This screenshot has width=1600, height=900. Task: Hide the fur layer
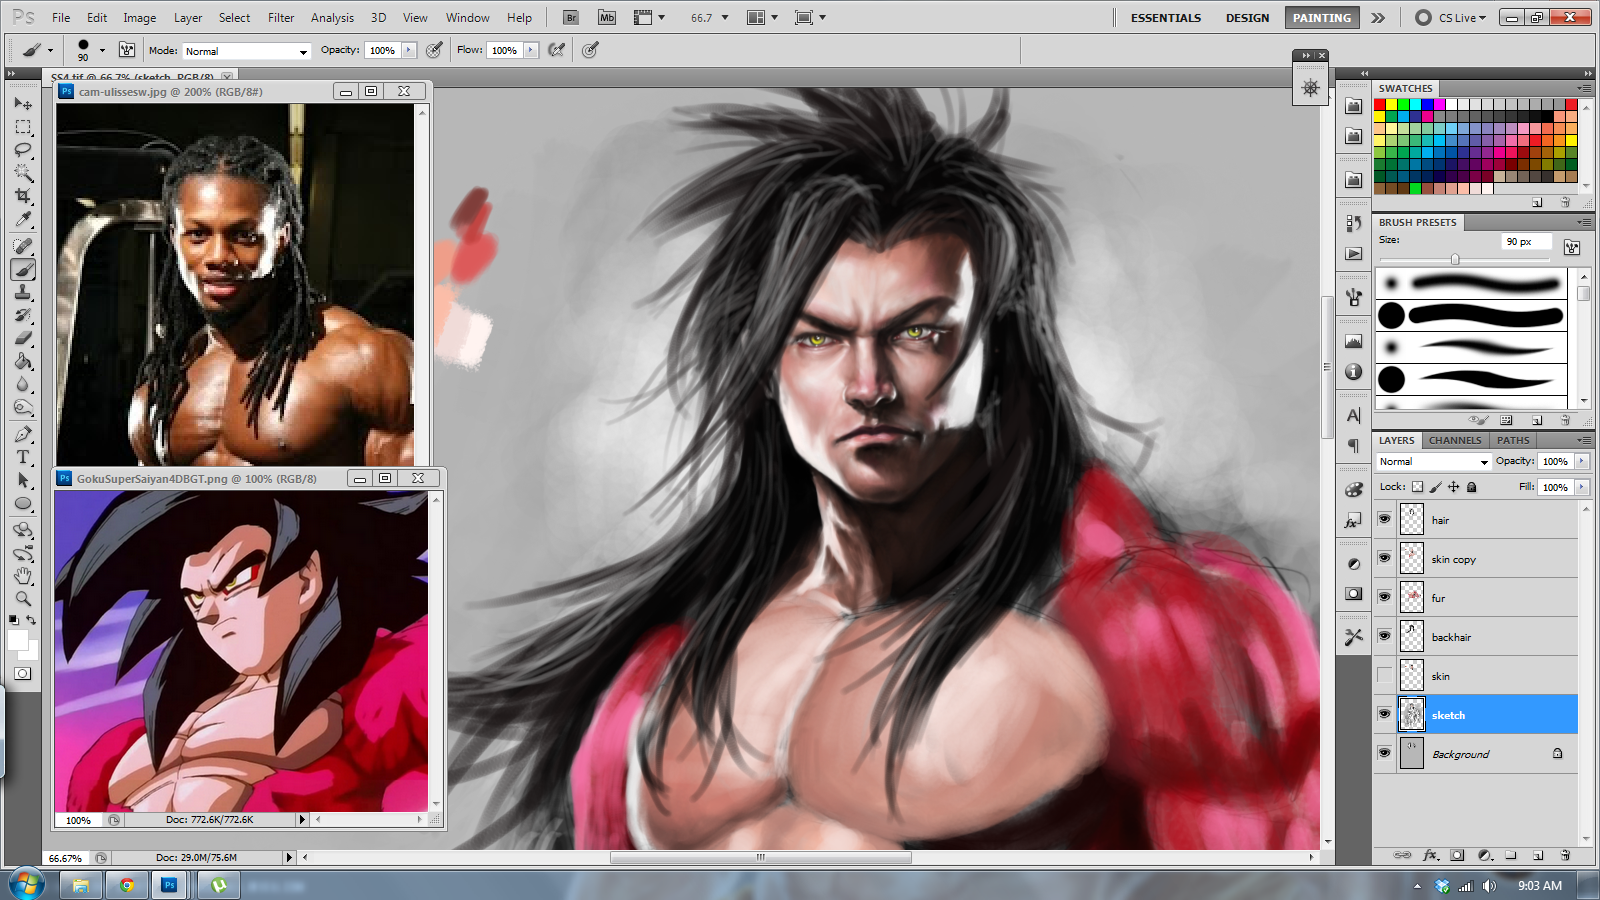[1384, 597]
